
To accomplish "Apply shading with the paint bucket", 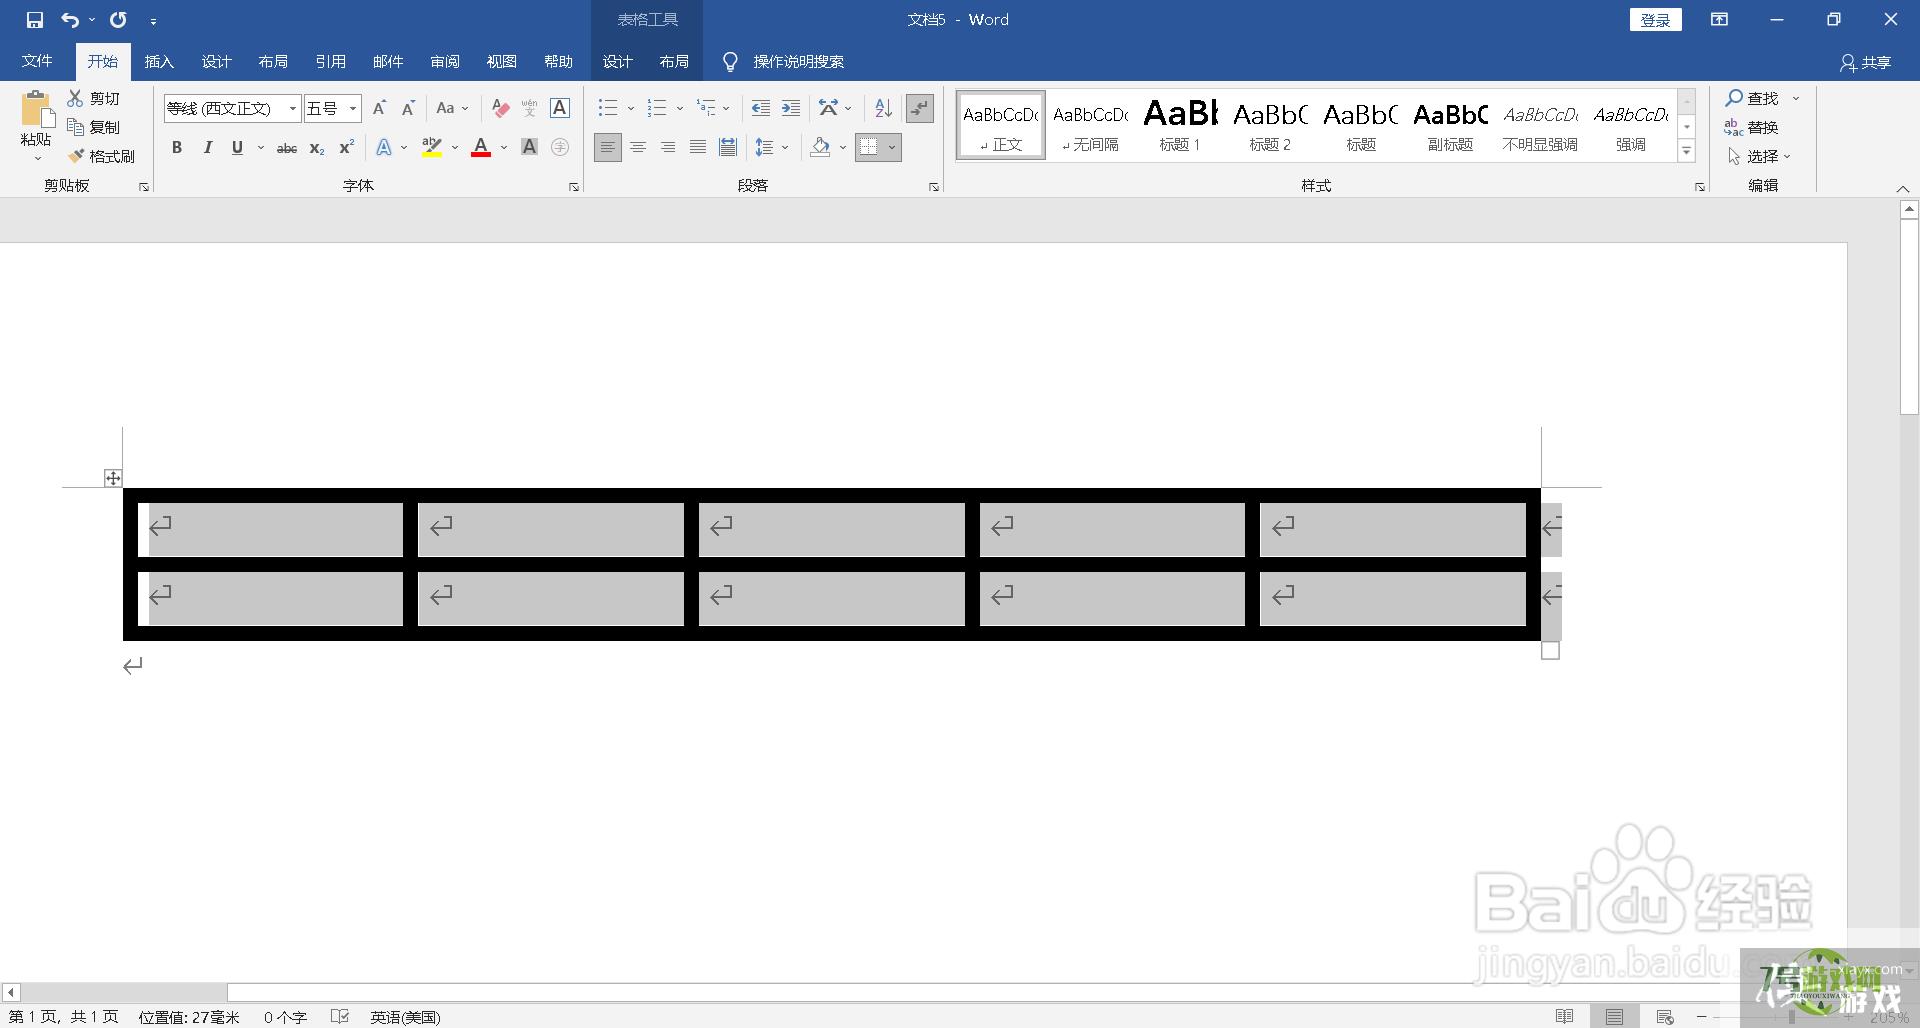I will tap(821, 147).
